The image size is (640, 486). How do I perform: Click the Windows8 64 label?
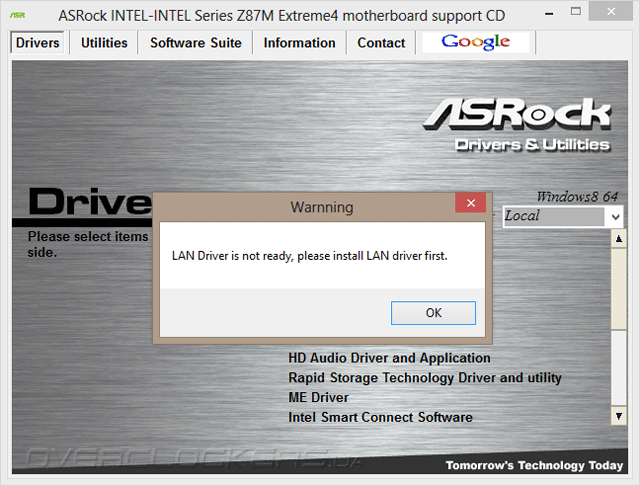tap(577, 197)
